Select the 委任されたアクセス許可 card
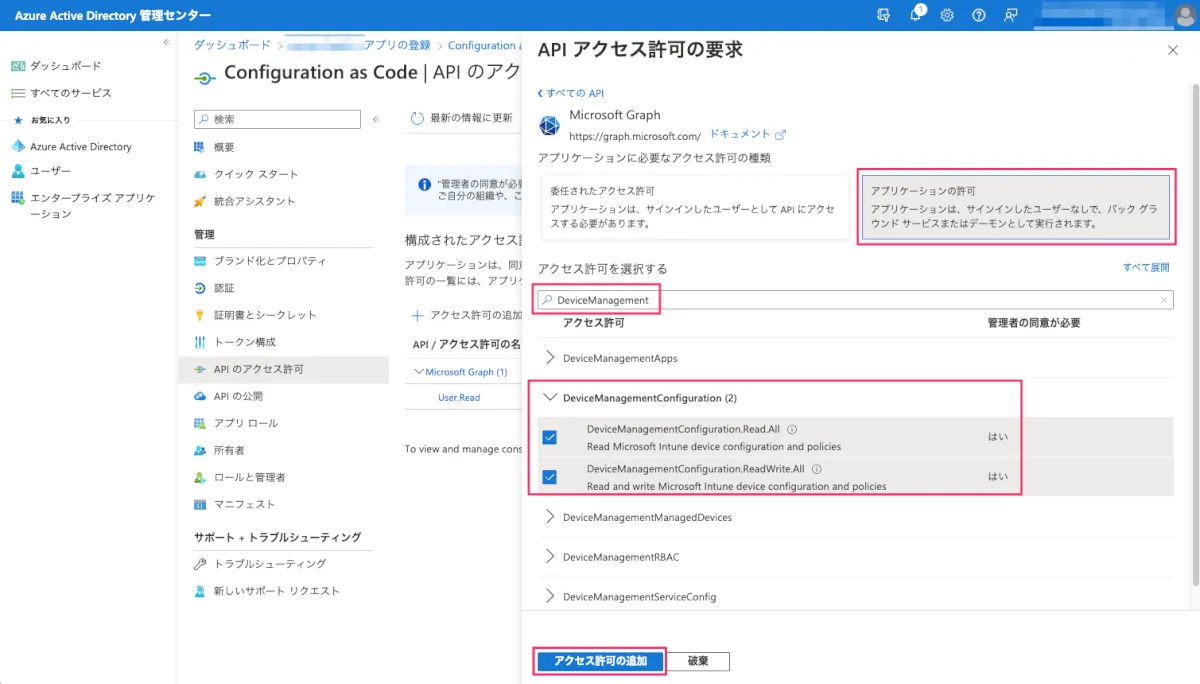 click(x=695, y=207)
